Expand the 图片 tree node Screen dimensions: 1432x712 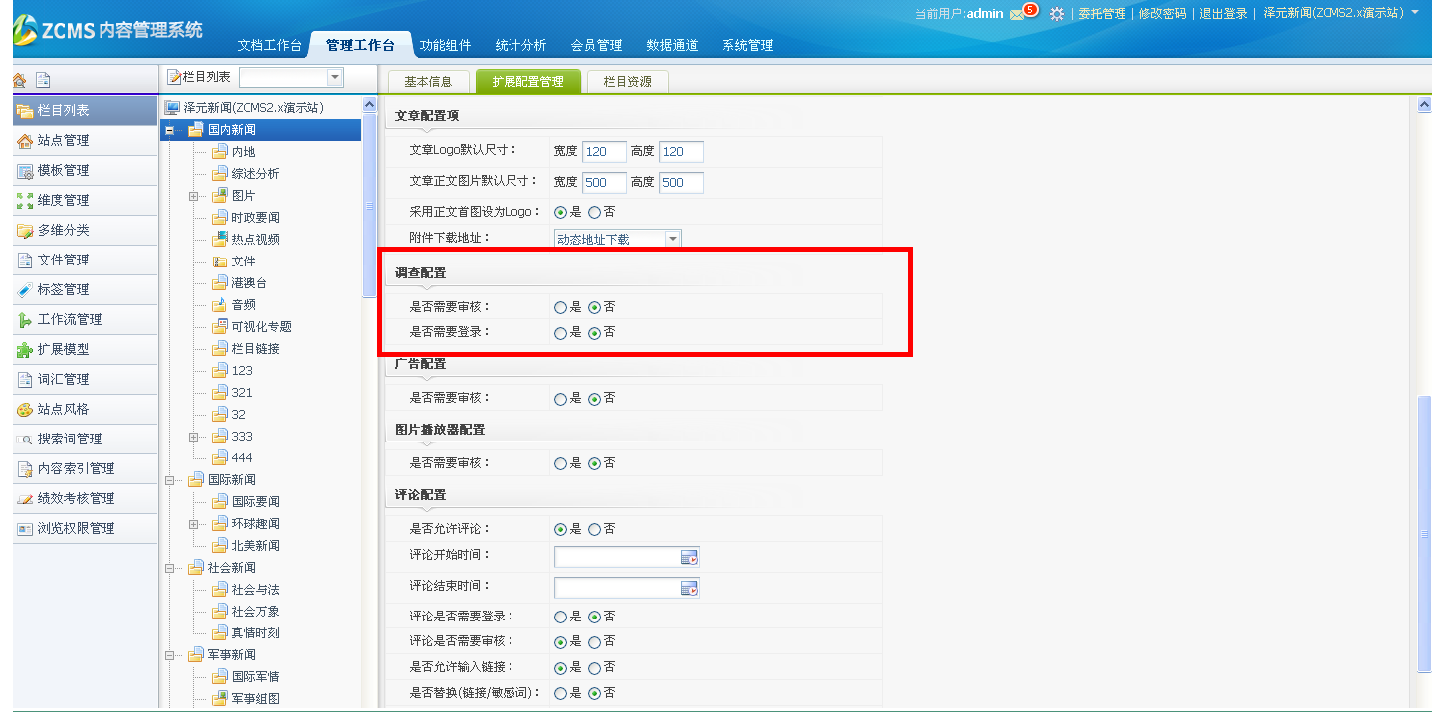click(x=194, y=196)
